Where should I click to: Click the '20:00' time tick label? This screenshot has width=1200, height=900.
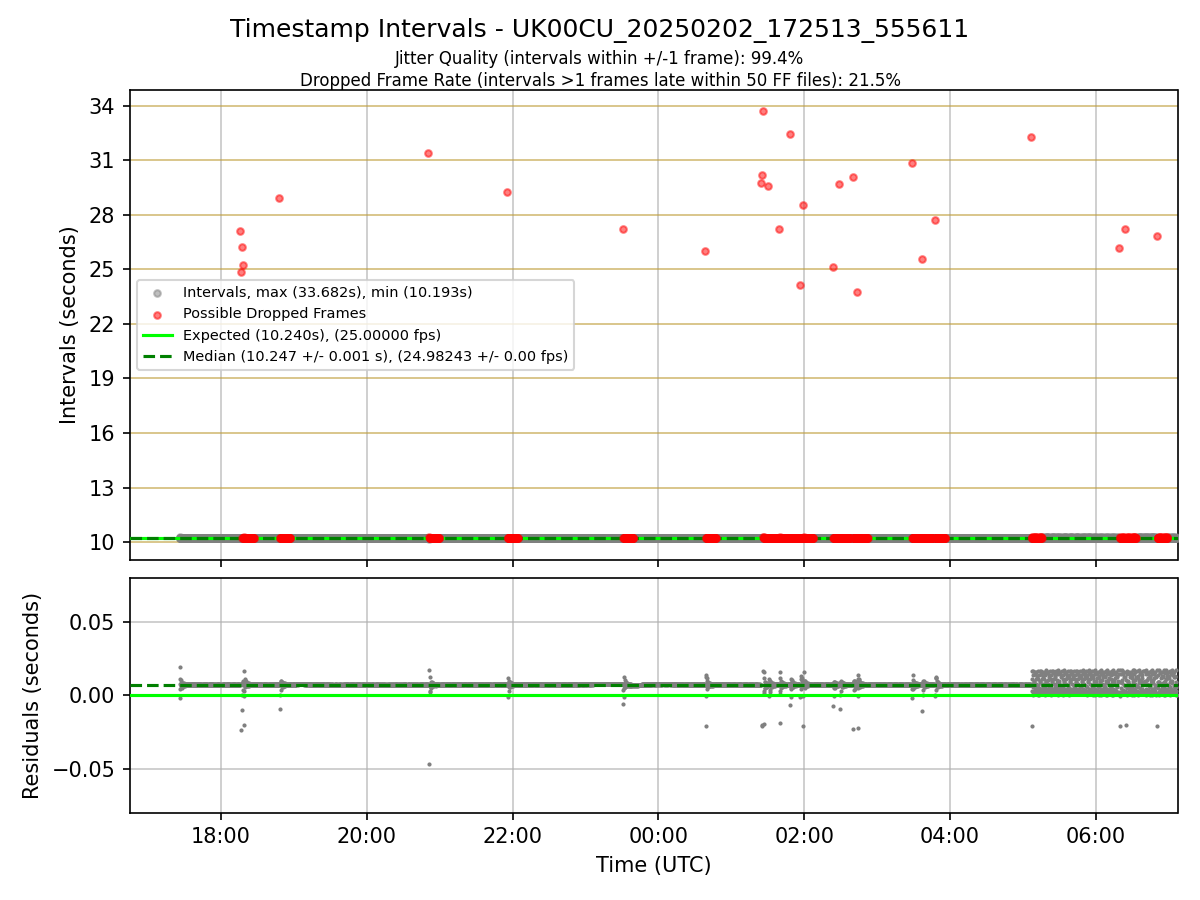pos(367,834)
